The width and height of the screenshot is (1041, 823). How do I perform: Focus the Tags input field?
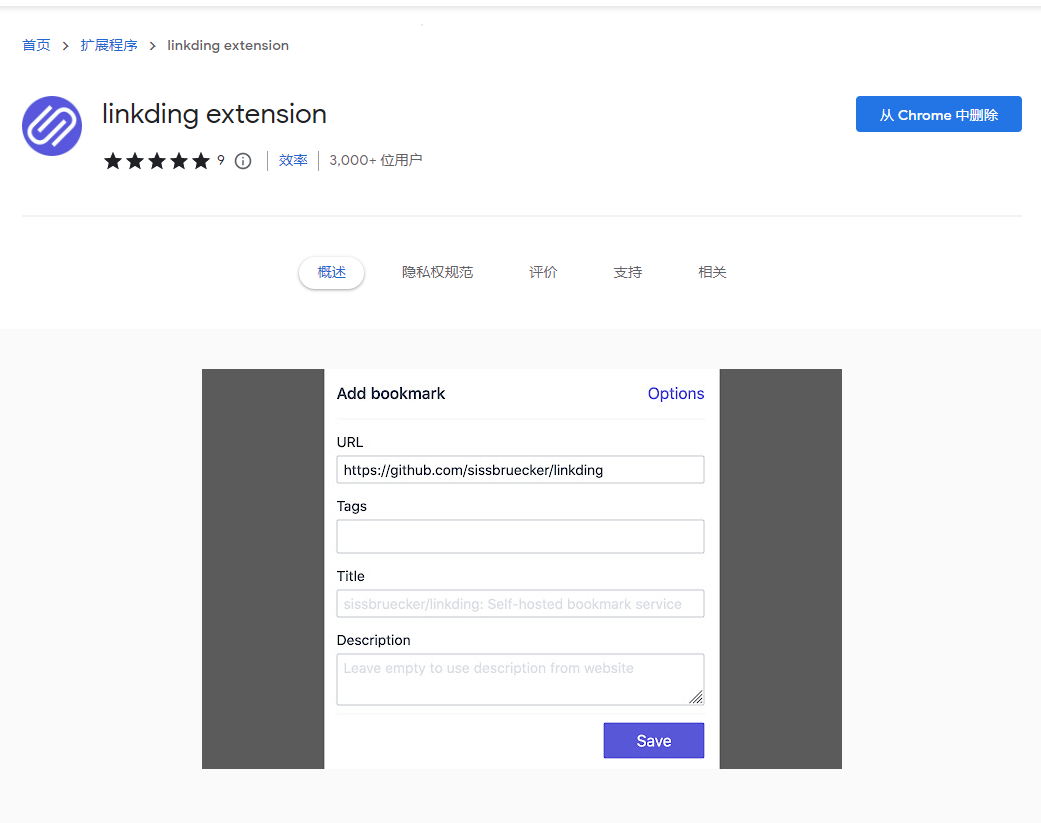point(520,536)
